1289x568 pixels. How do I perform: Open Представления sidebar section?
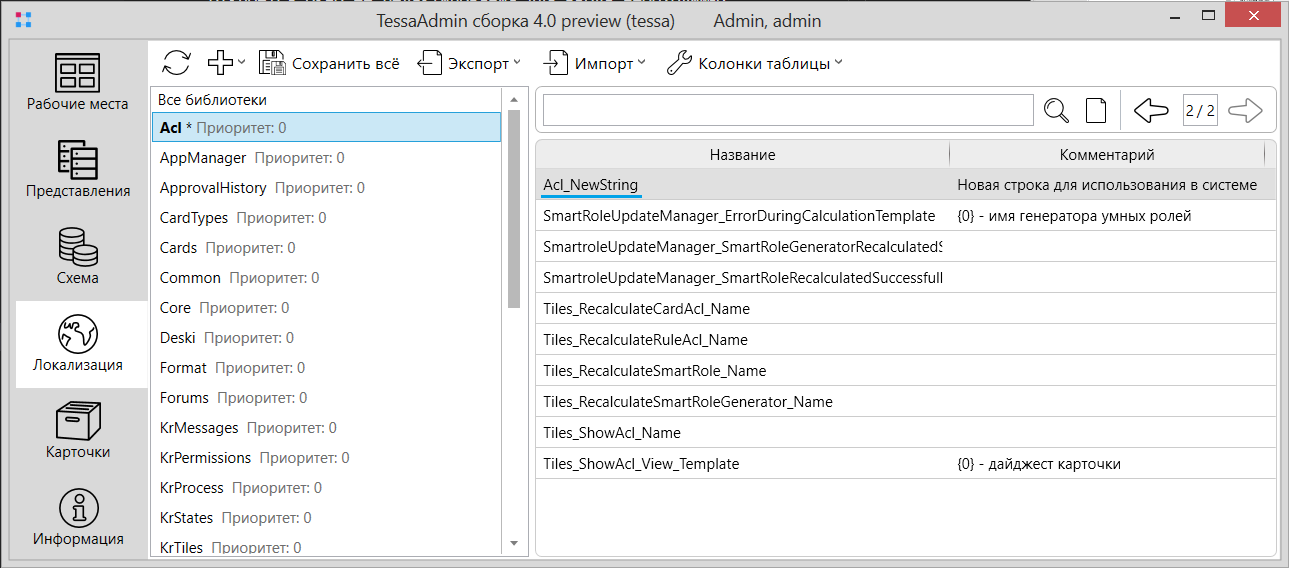78,170
